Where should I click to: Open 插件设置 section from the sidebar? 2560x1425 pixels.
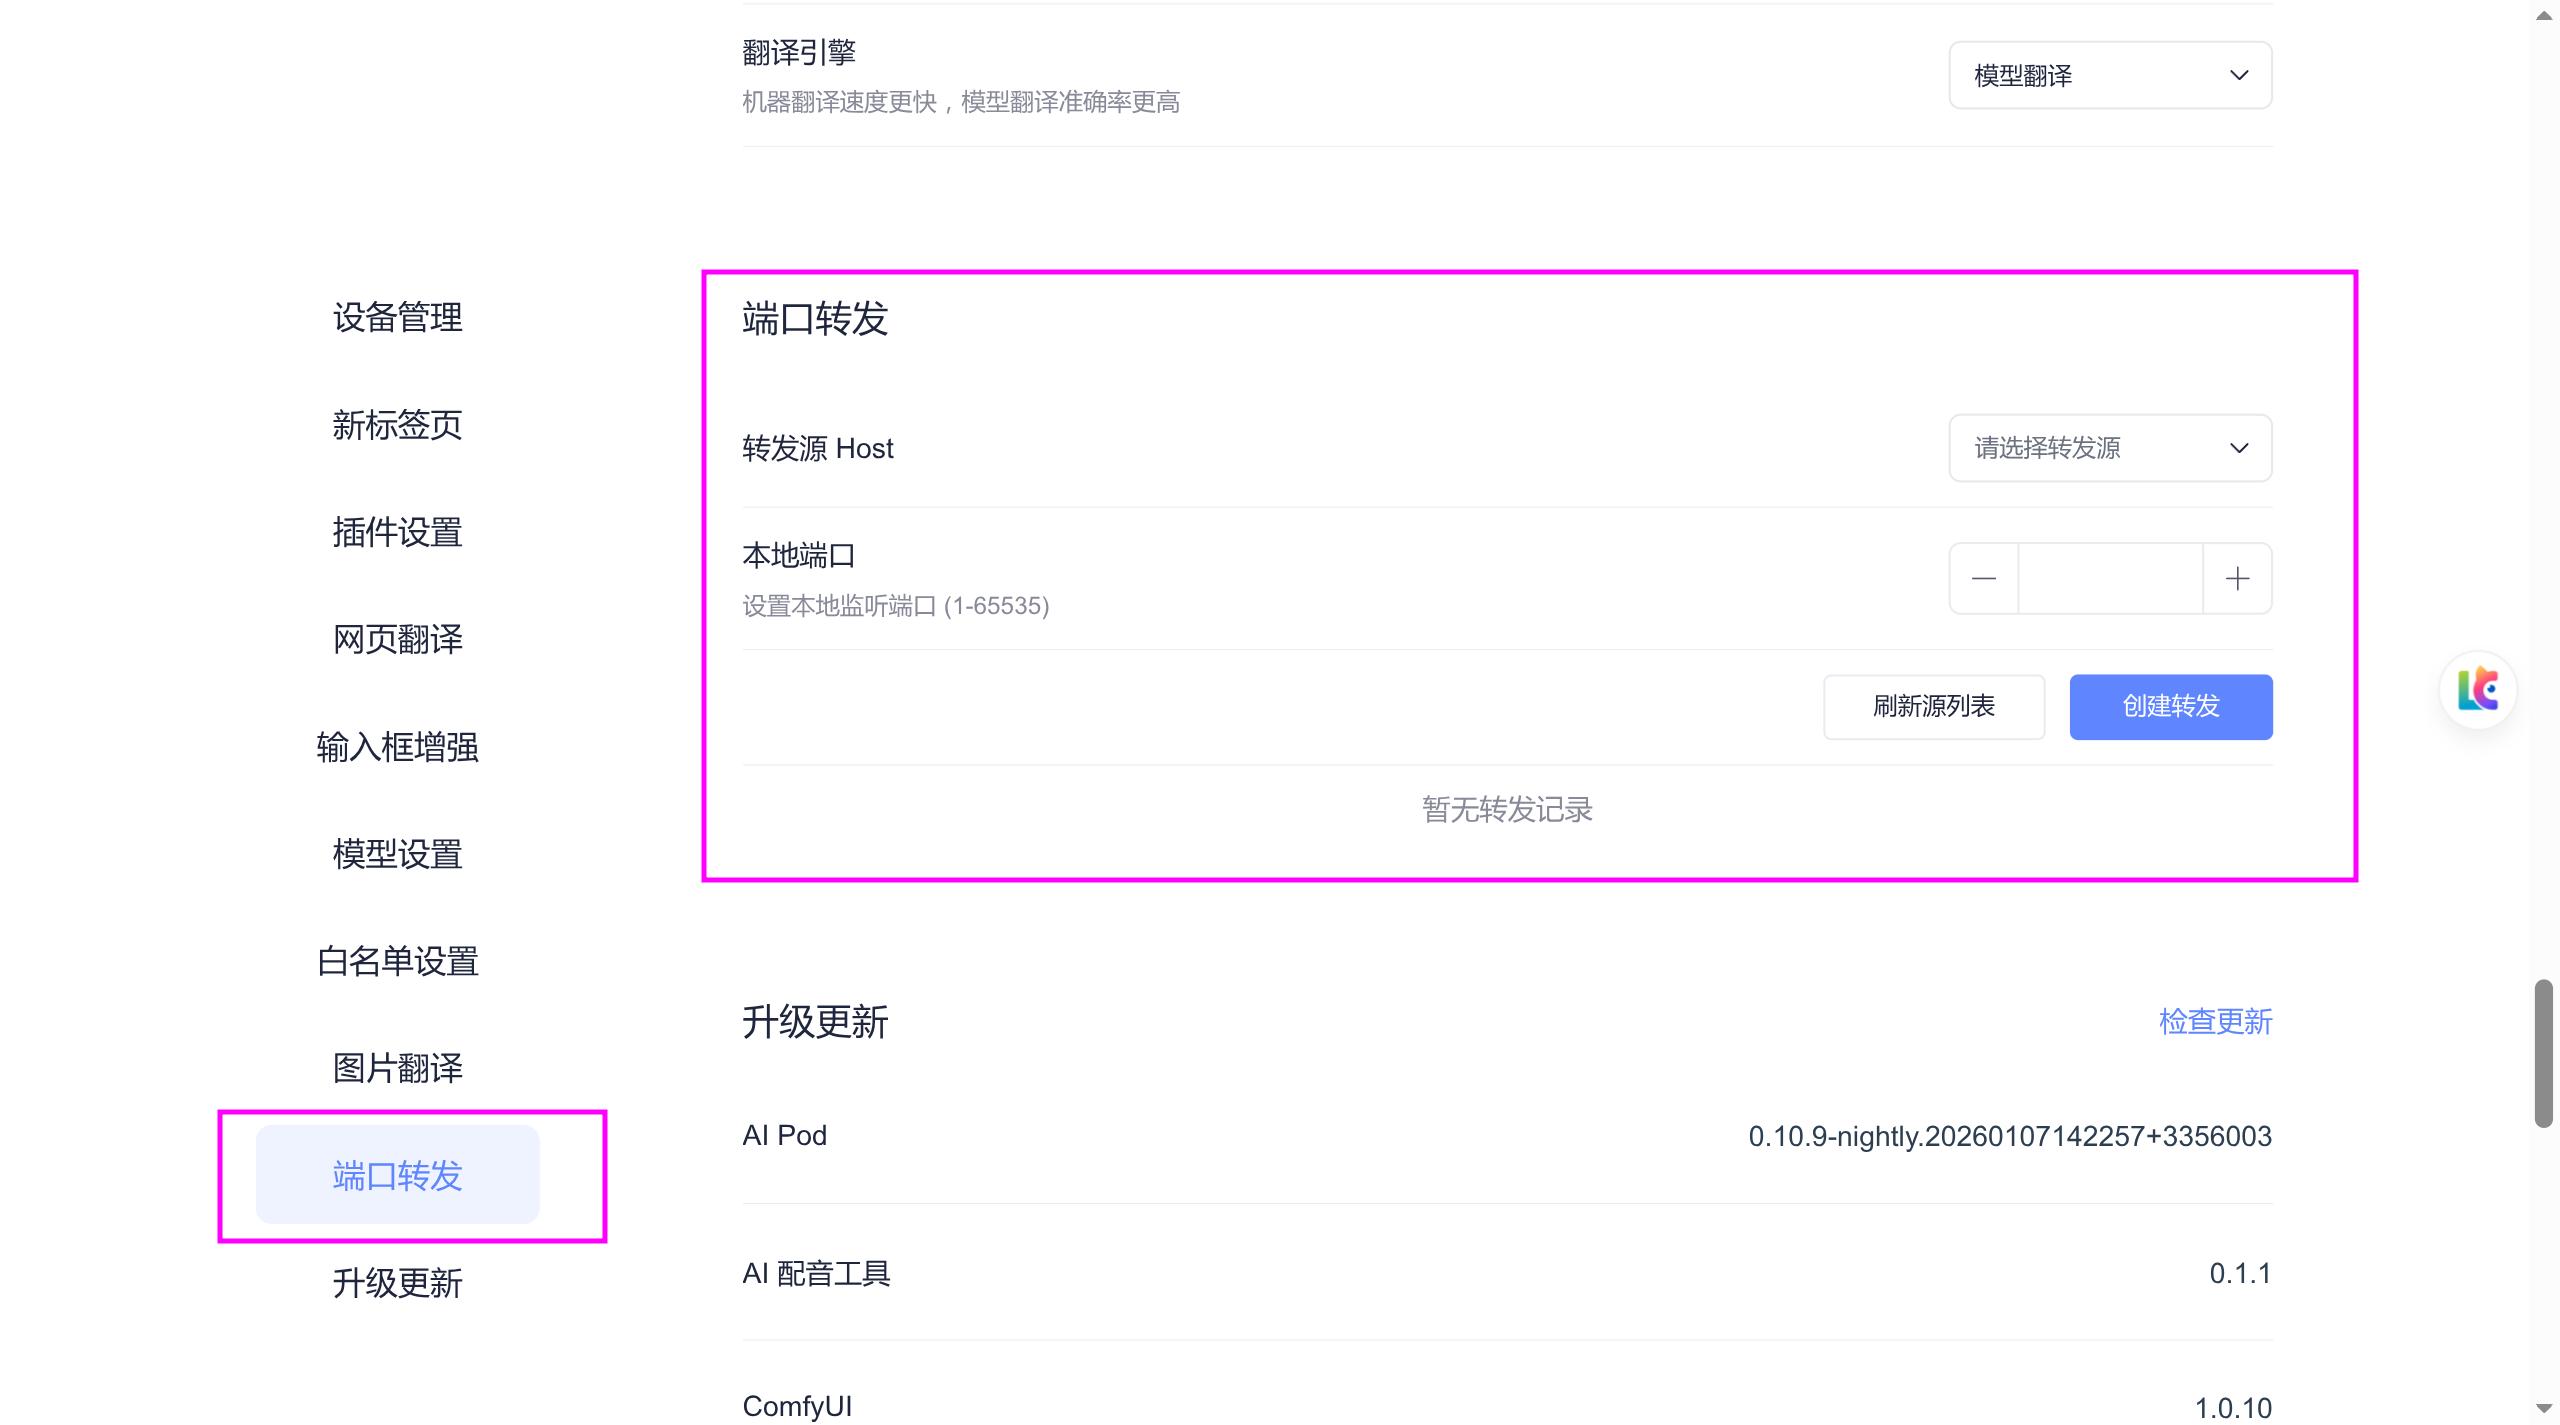pyautogui.click(x=397, y=532)
